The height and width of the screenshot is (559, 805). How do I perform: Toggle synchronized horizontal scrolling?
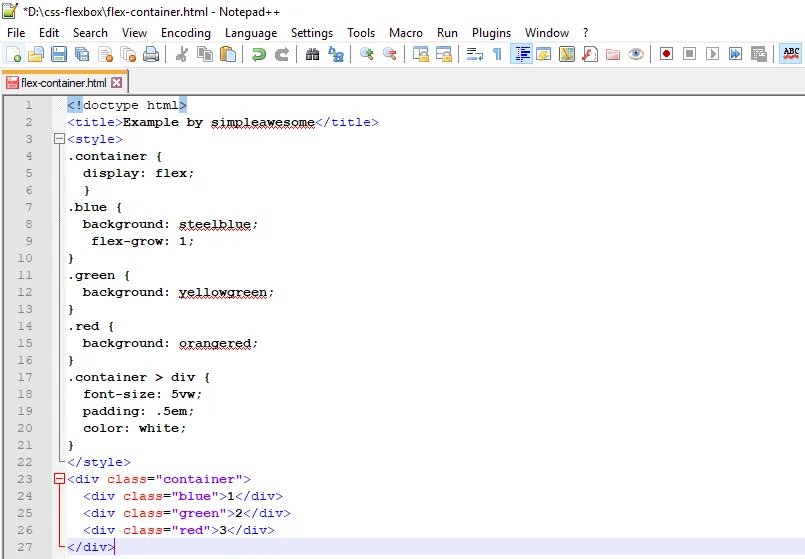click(x=444, y=54)
